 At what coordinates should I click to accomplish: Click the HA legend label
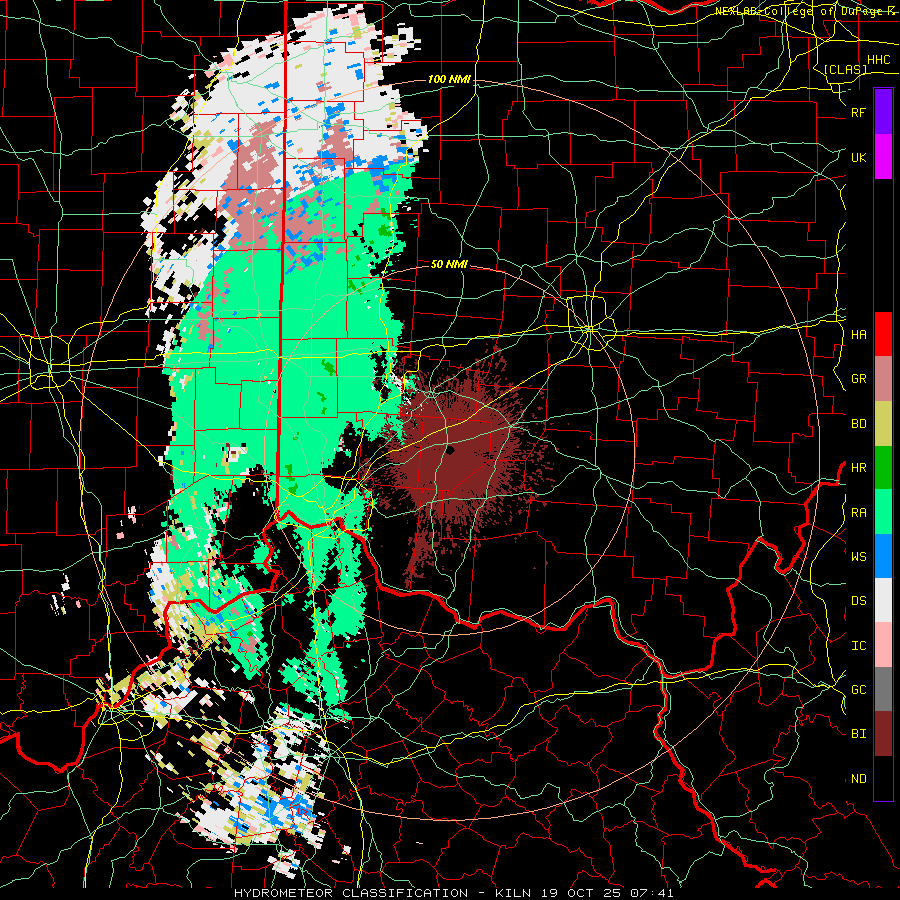coord(858,335)
